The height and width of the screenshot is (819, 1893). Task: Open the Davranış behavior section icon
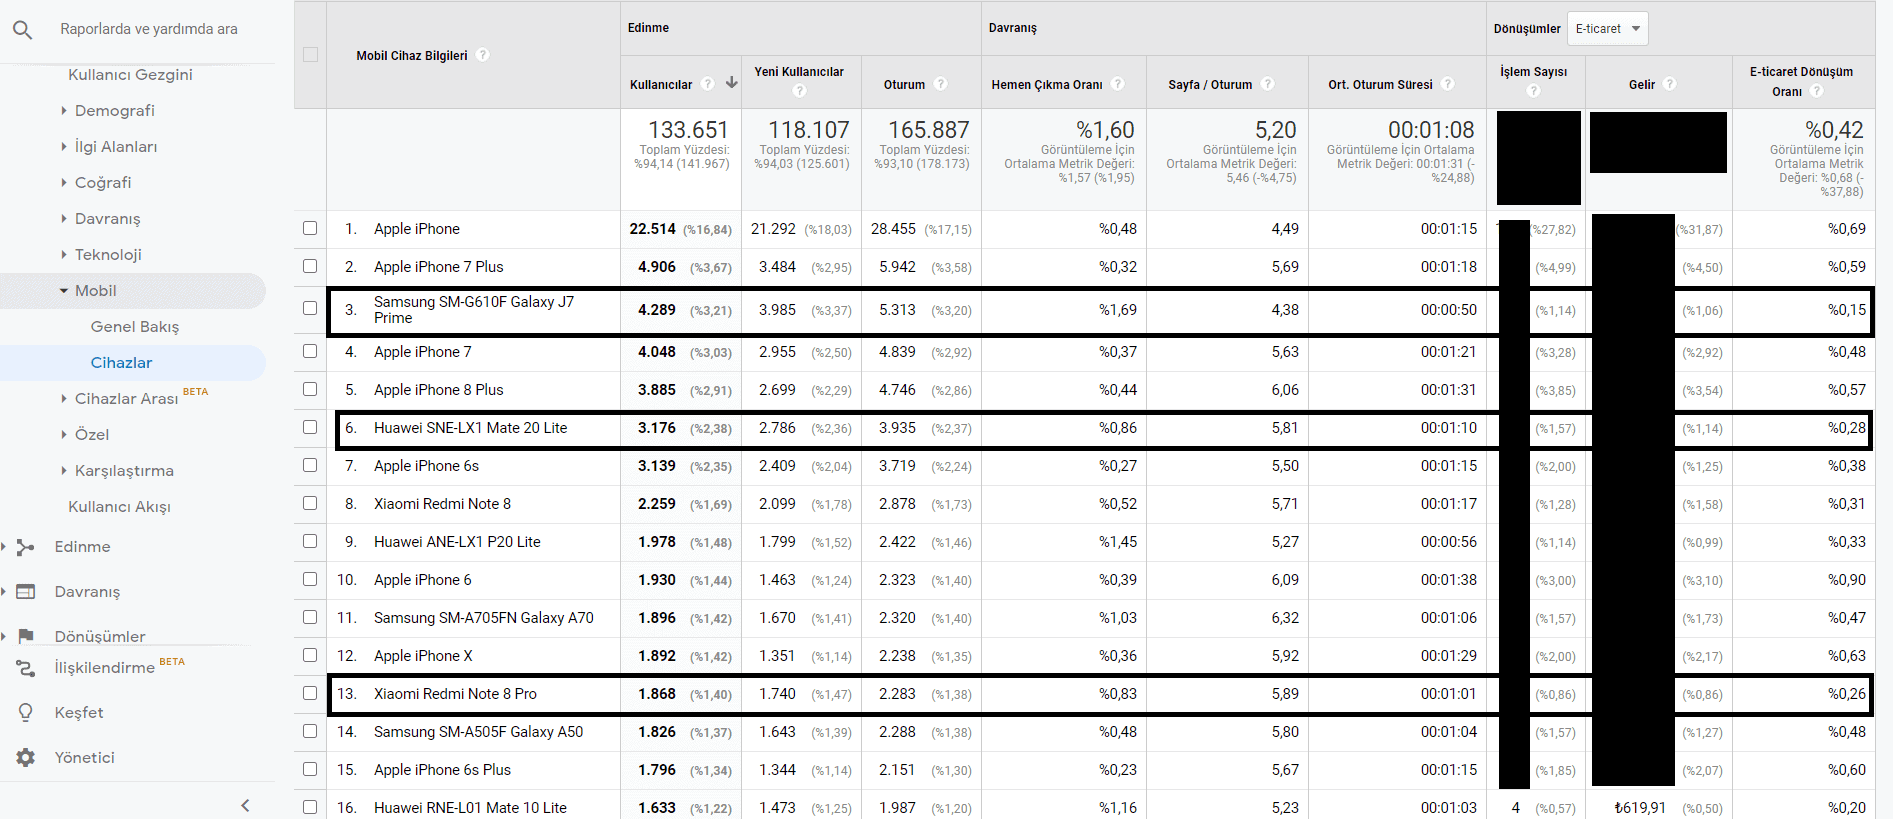pos(26,592)
